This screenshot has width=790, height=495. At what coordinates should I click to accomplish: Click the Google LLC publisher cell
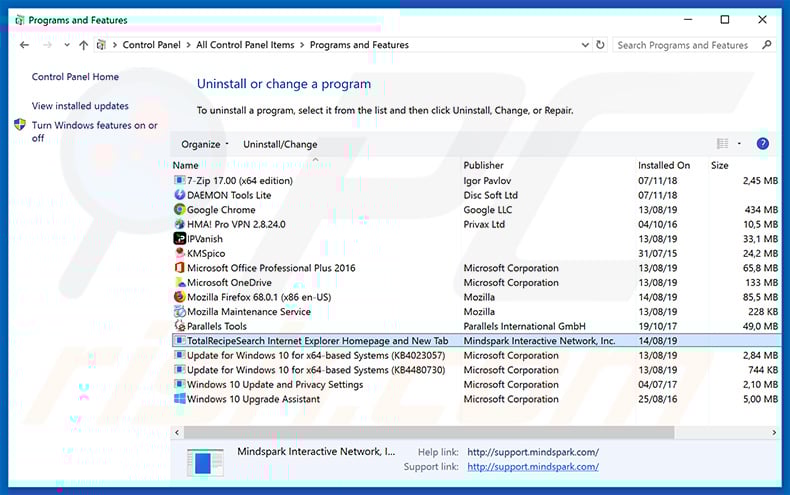488,210
